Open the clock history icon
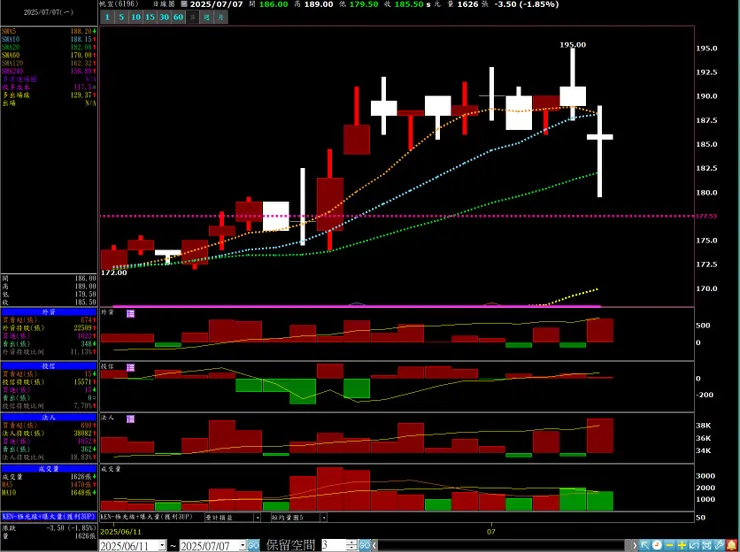This screenshot has height=552, width=740. tap(657, 545)
